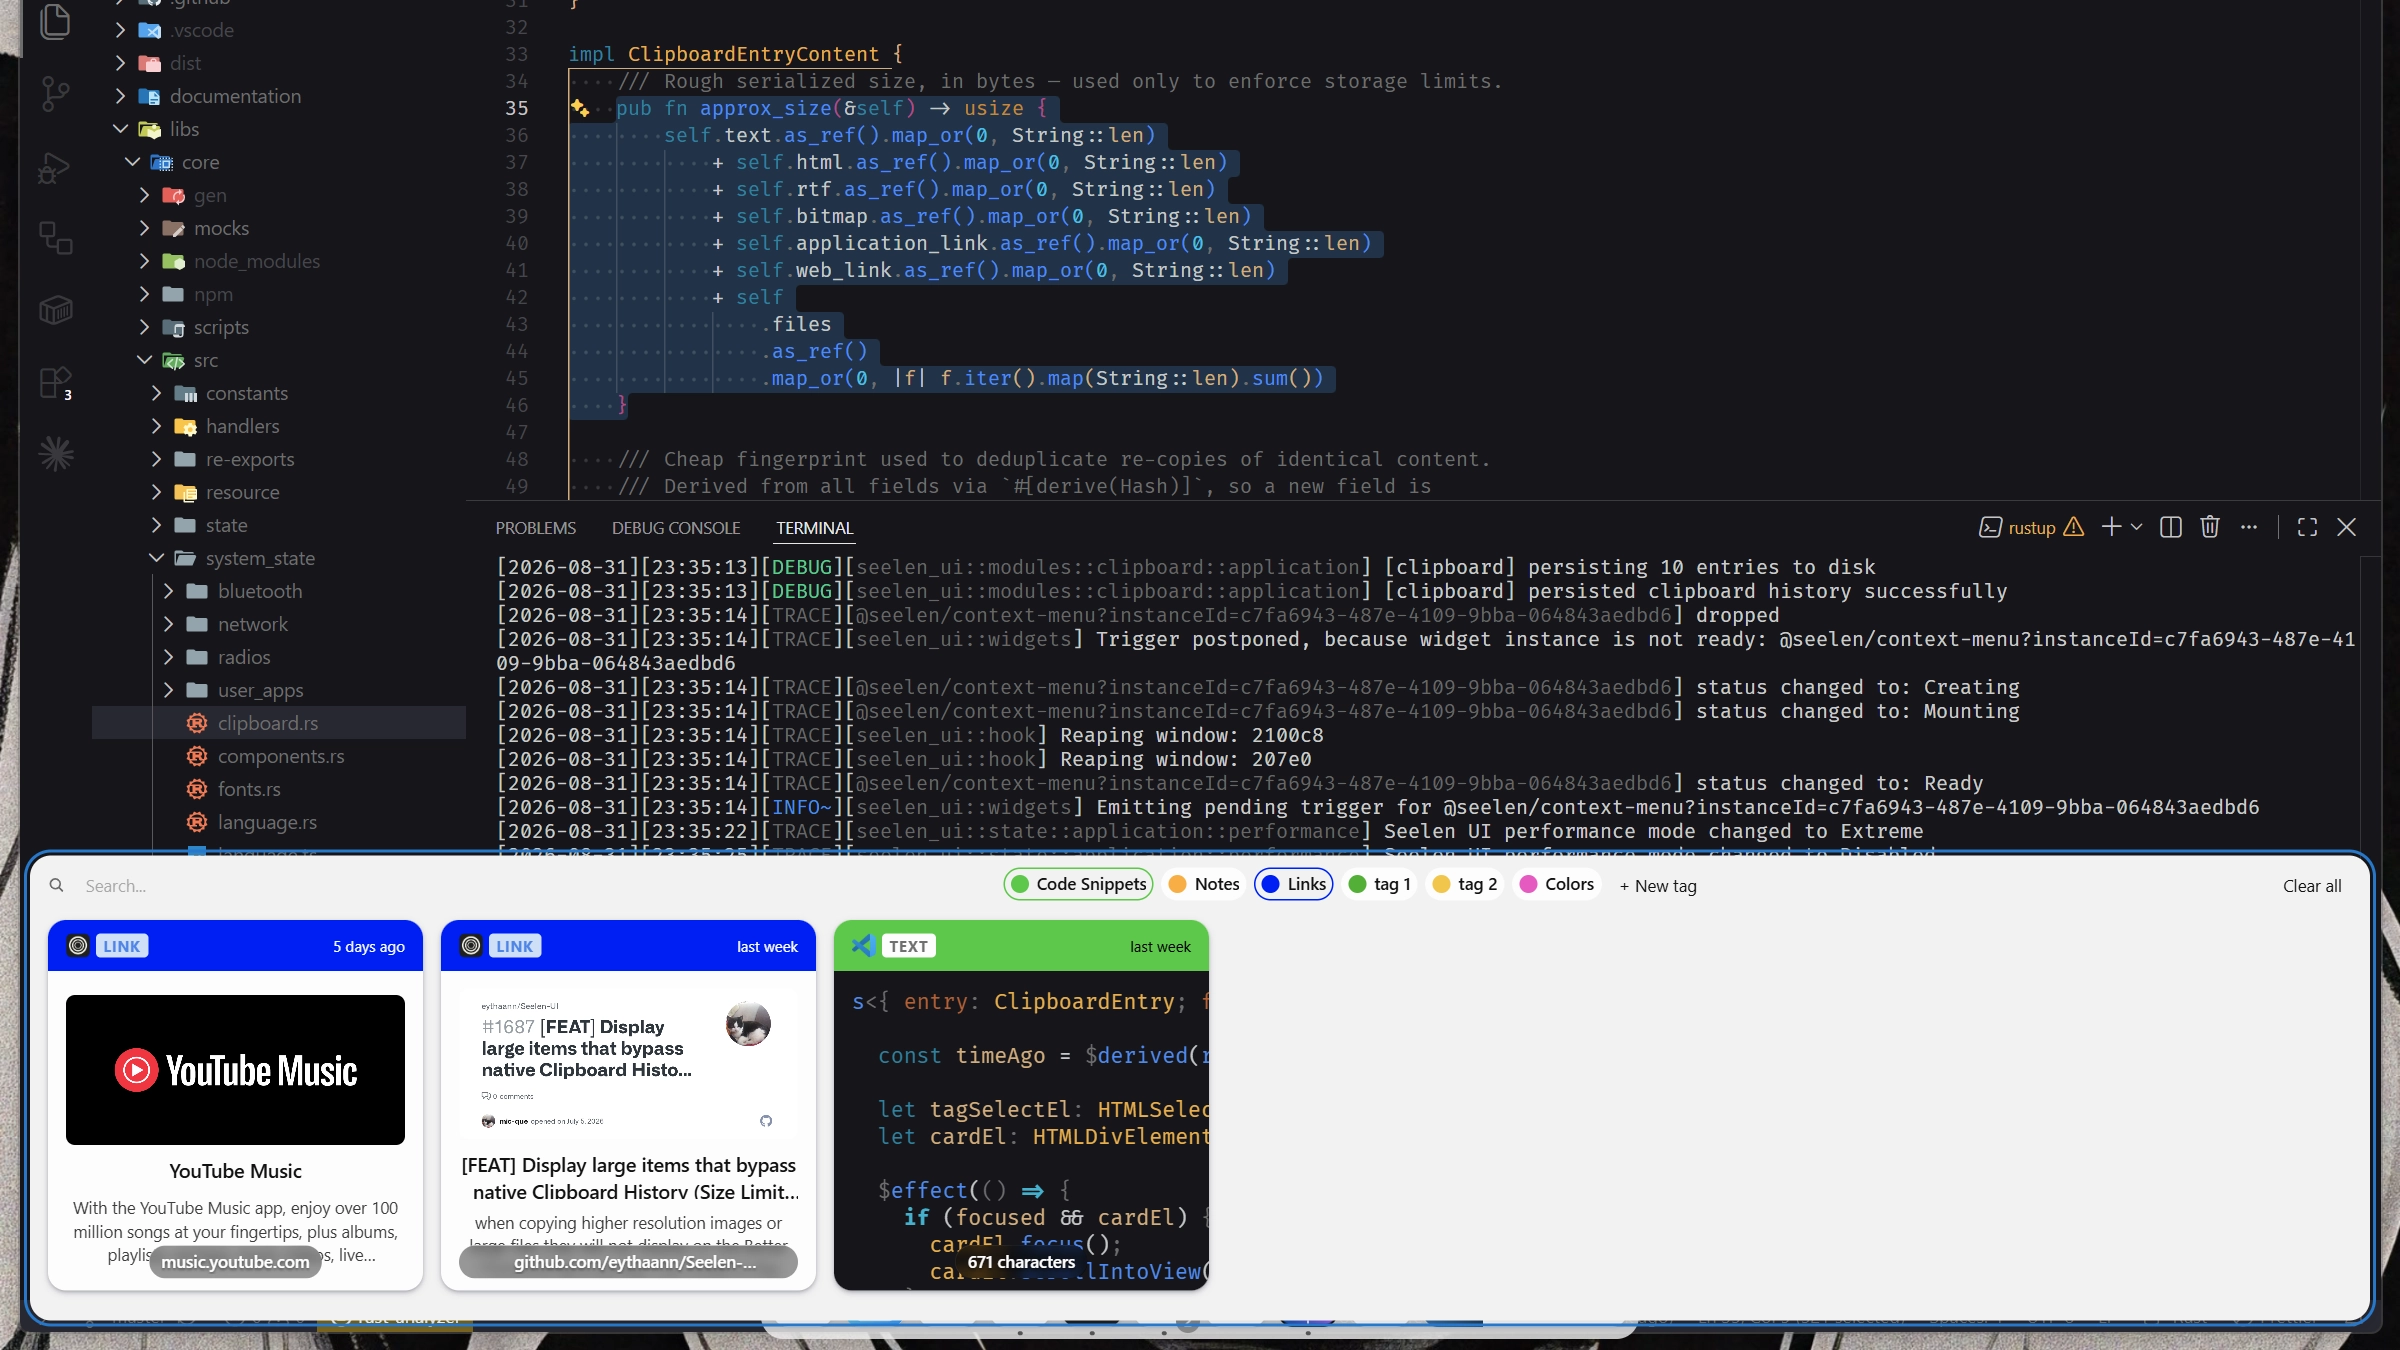Screen dimensions: 2400x1350
Task: Click VS Code icon on TEXT card
Action: tap(863, 946)
